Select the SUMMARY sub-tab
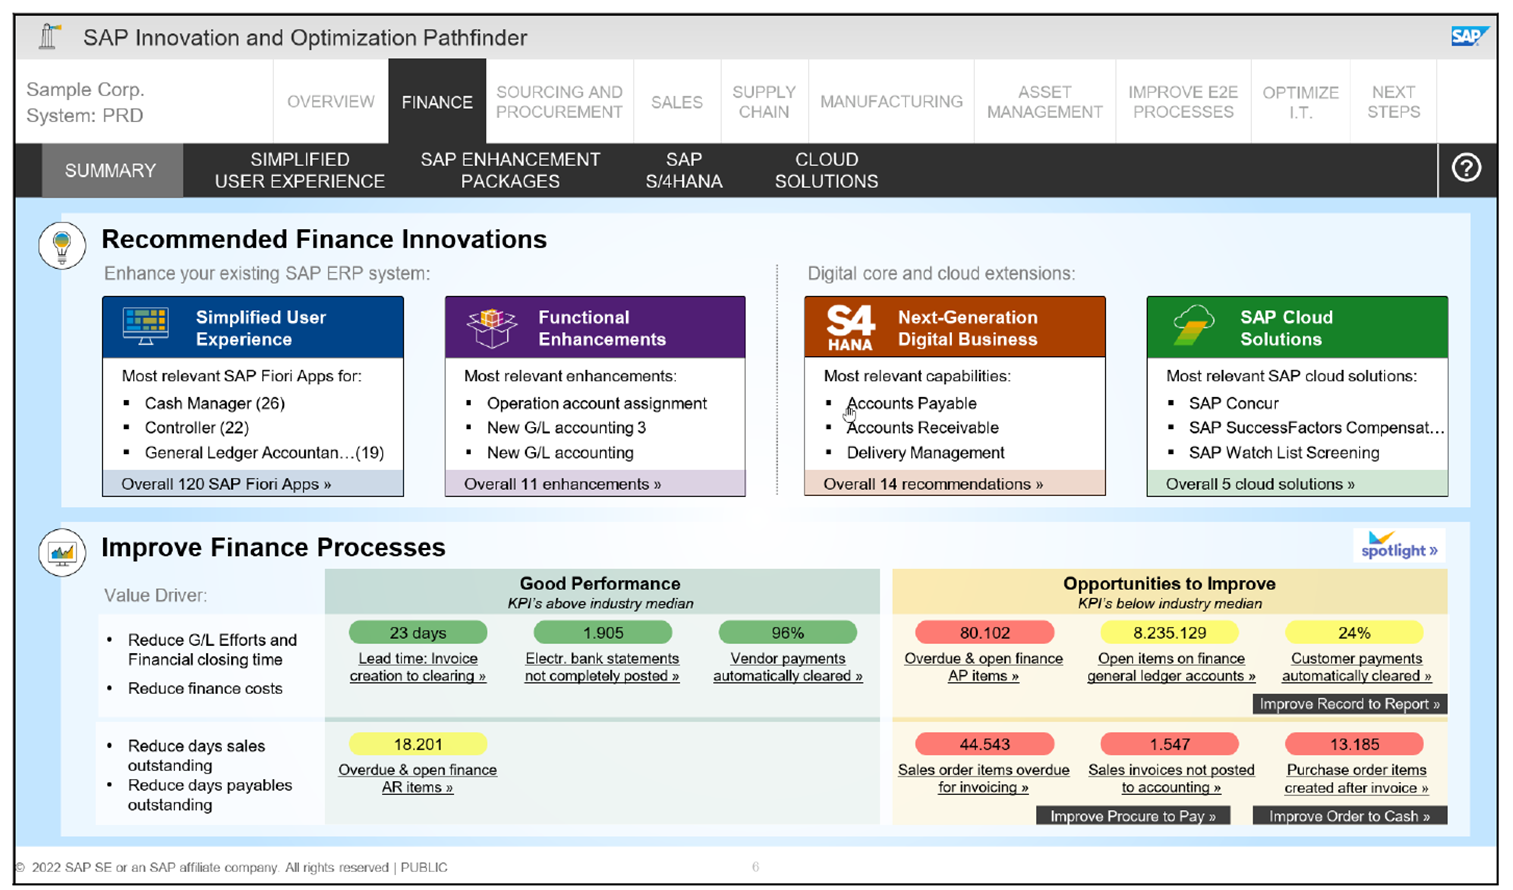Screen dimensions: 1513x890 [111, 169]
